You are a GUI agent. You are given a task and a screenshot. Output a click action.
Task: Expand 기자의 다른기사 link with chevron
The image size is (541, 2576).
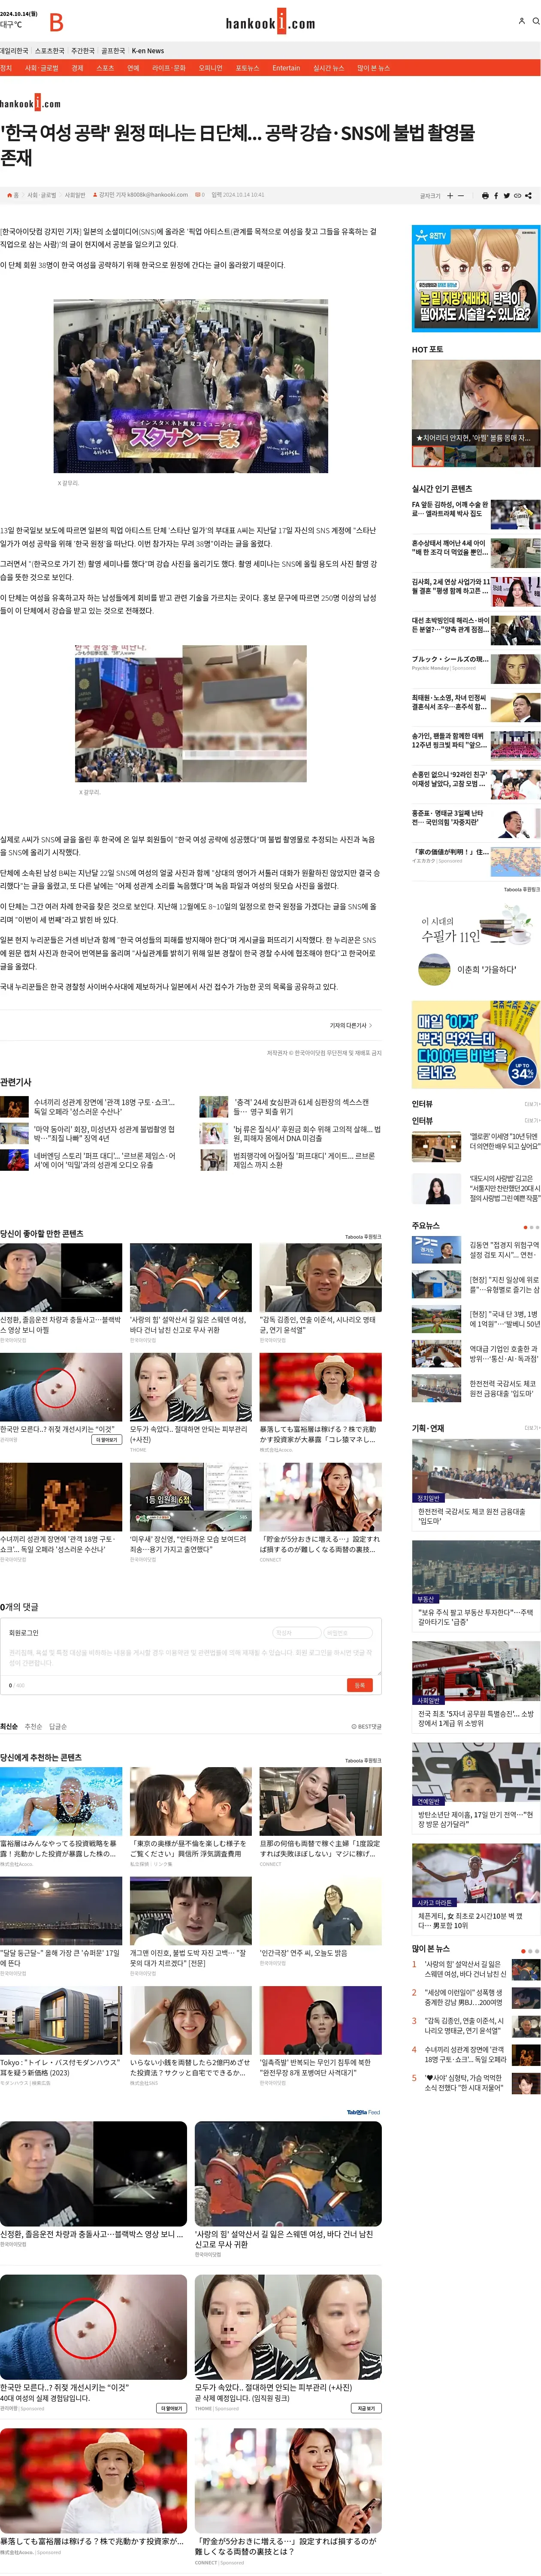point(351,1025)
